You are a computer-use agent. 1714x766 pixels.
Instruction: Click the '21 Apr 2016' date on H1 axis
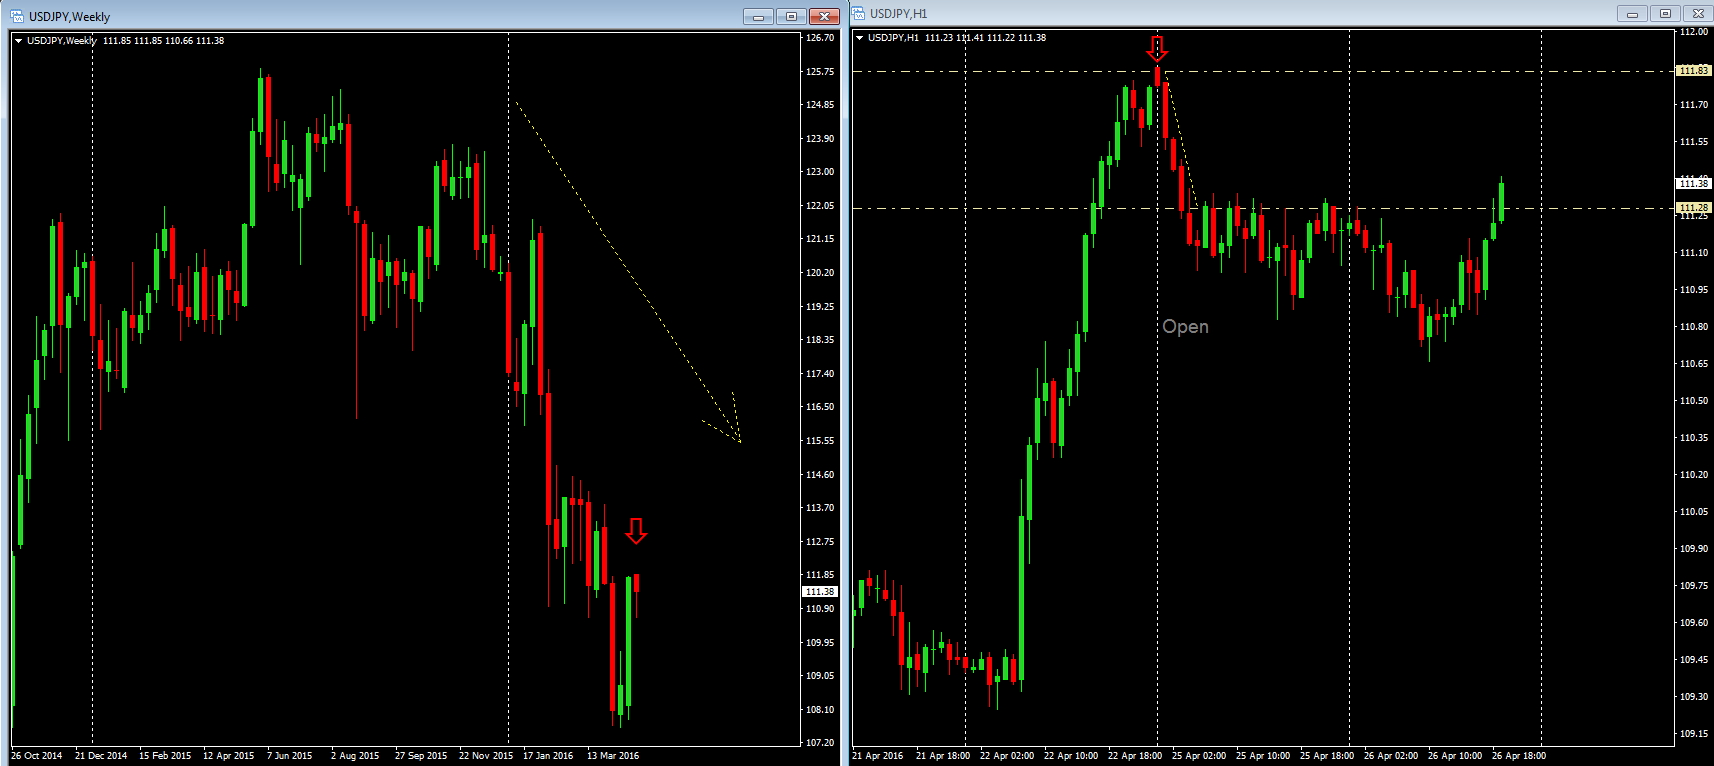tap(878, 756)
